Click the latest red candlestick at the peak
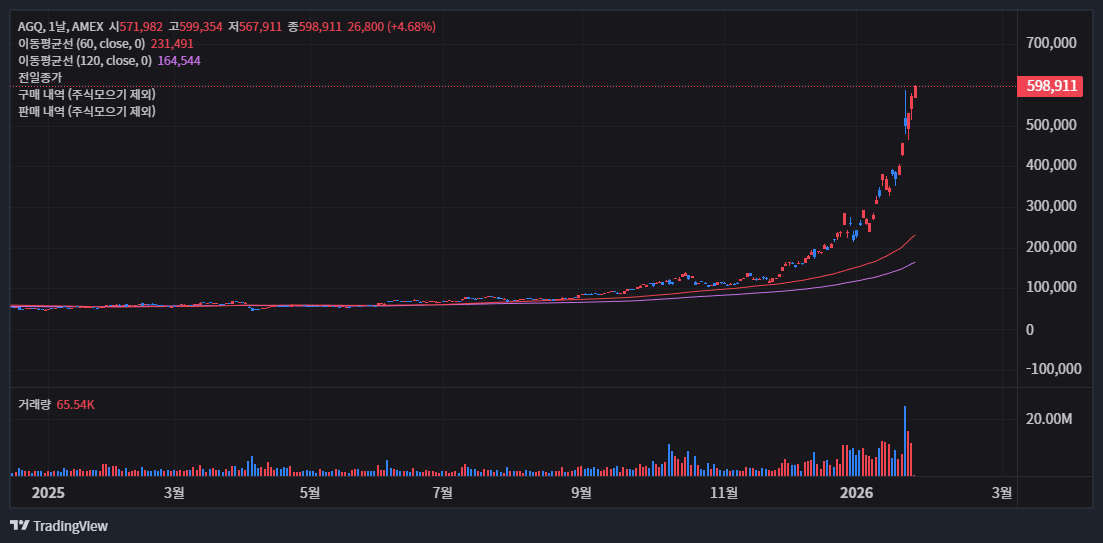This screenshot has width=1103, height=543. pyautogui.click(x=915, y=92)
